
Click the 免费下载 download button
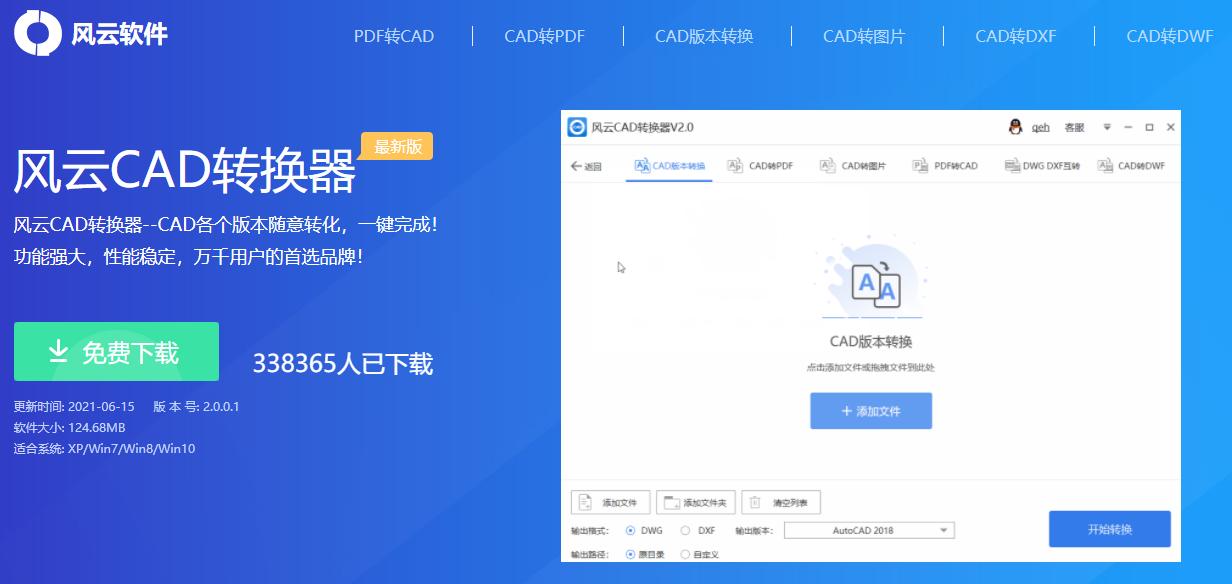coord(117,351)
